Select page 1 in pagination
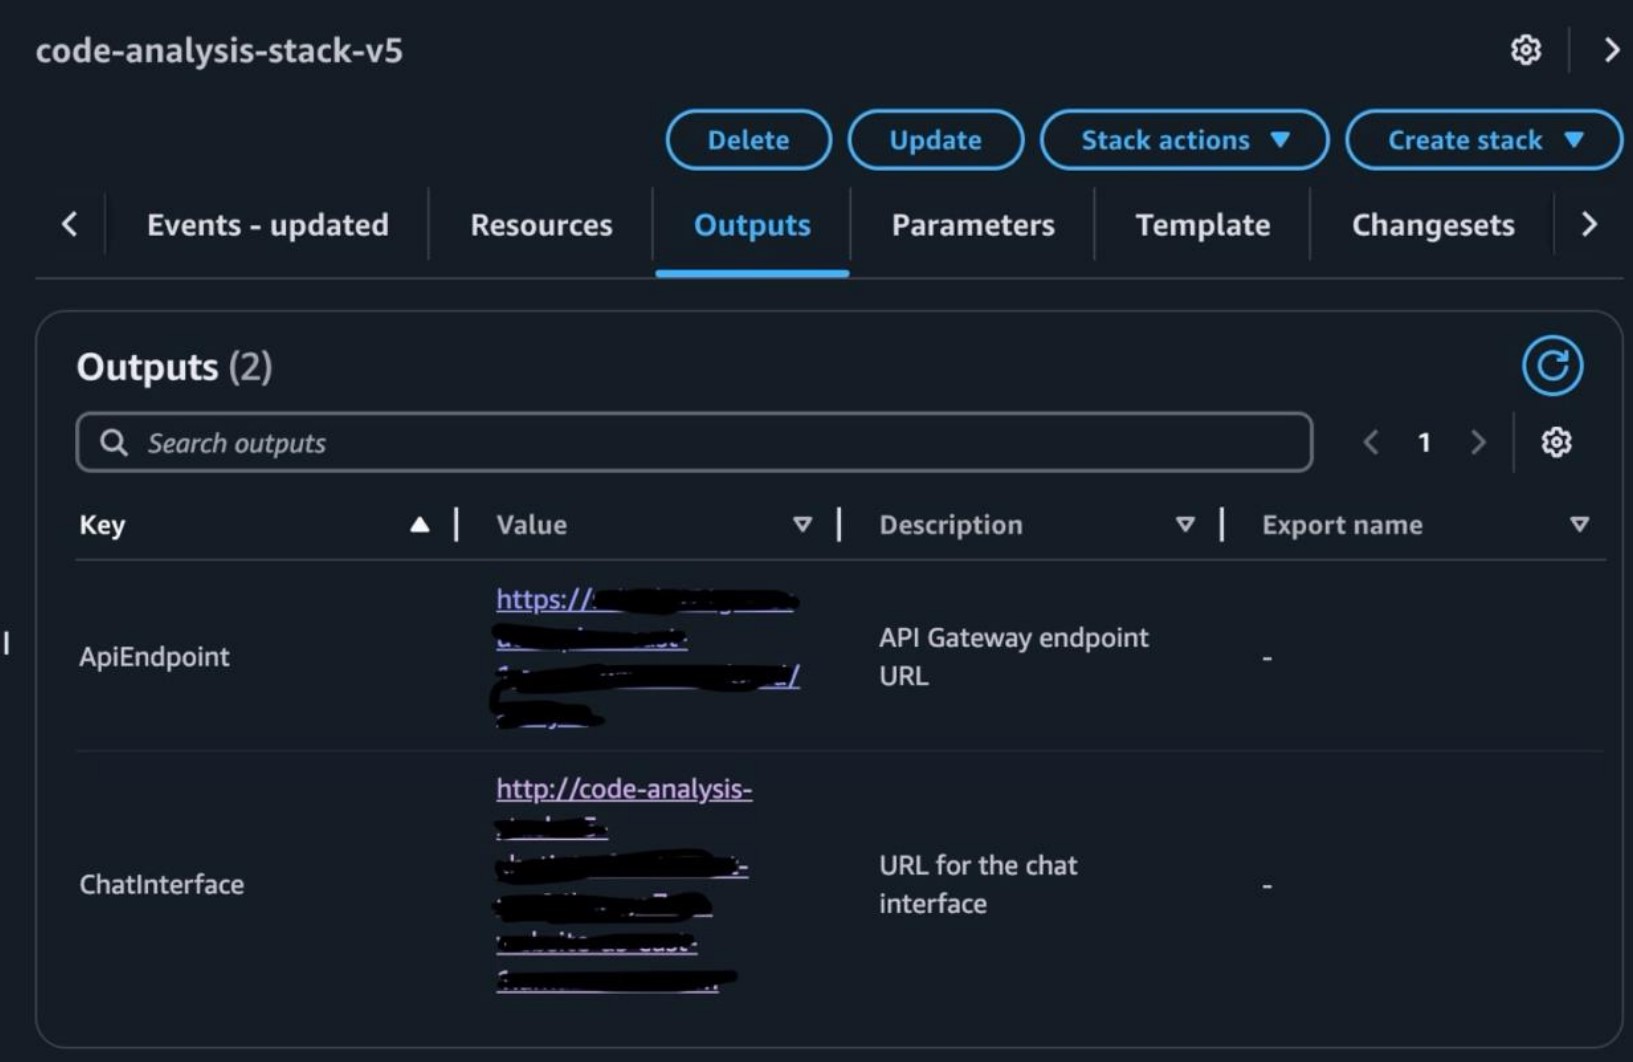Viewport: 1633px width, 1062px height. click(1424, 442)
